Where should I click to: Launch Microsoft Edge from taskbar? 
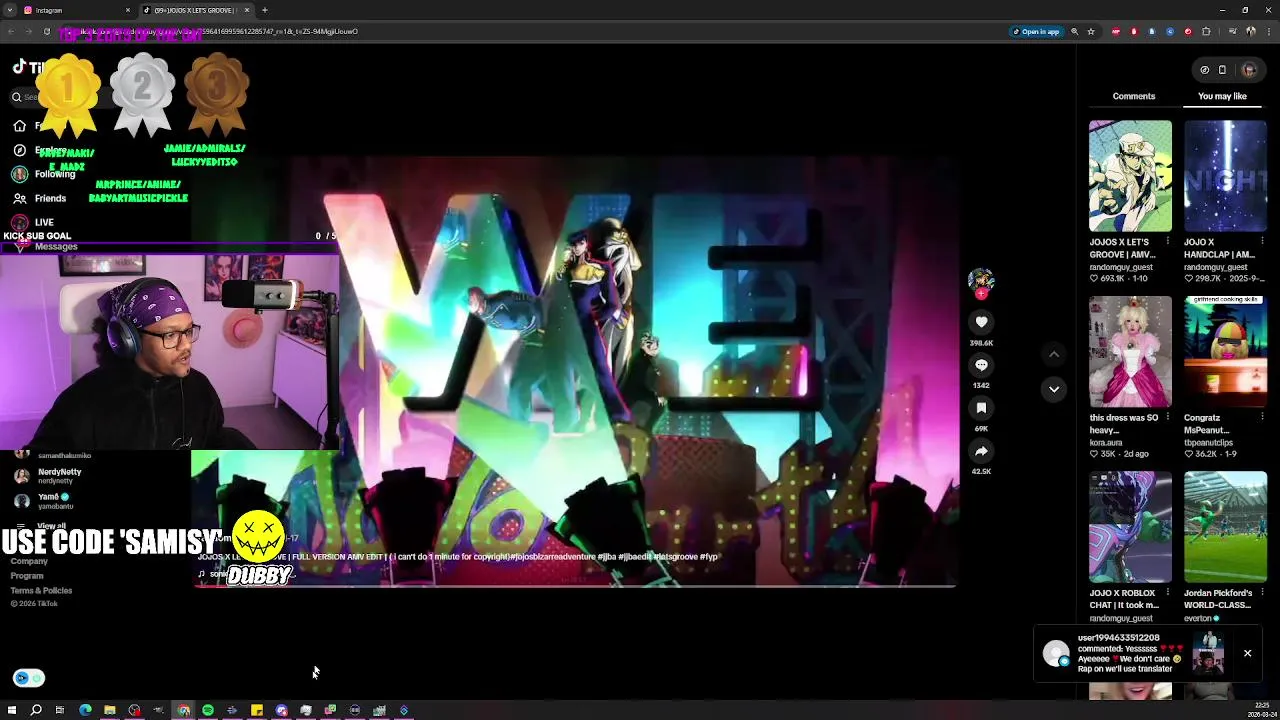point(85,710)
